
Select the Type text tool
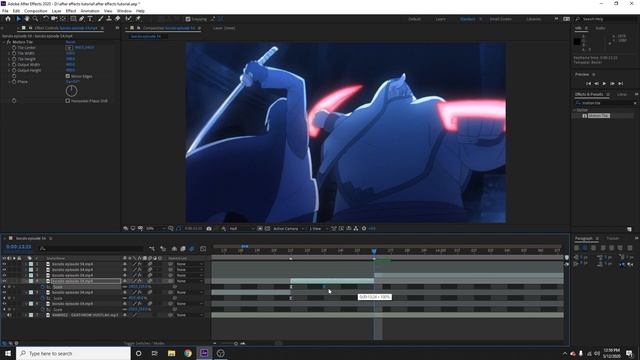coord(90,19)
